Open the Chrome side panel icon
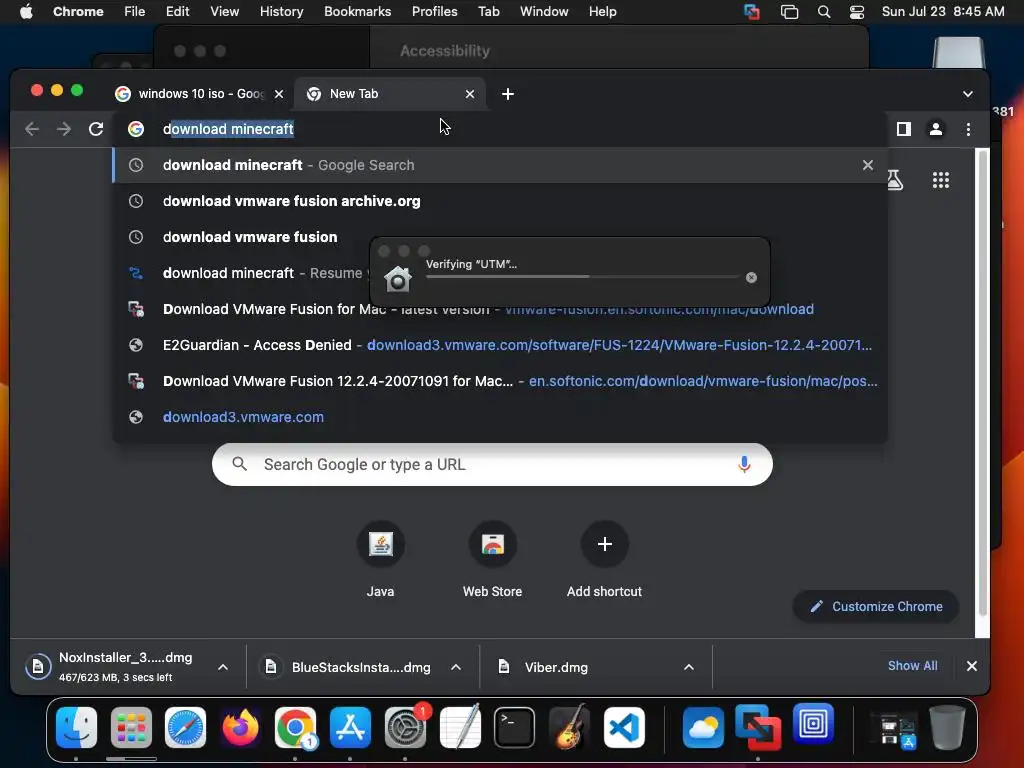Image resolution: width=1024 pixels, height=768 pixels. [903, 129]
